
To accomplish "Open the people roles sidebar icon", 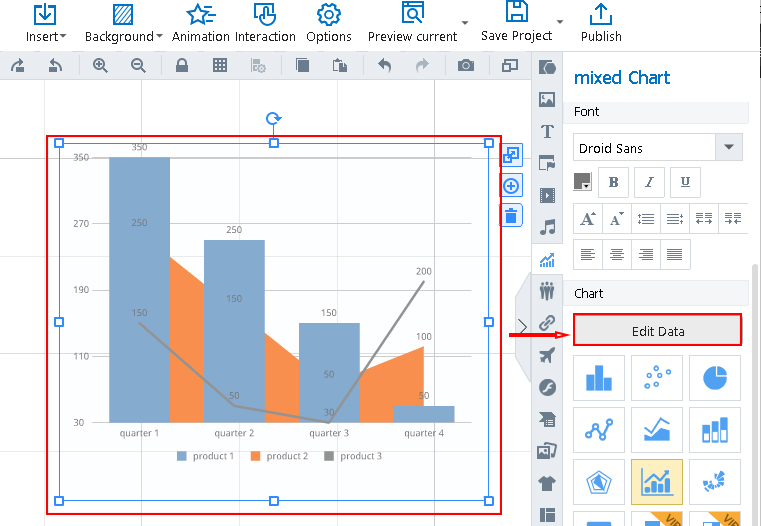I will coord(547,291).
